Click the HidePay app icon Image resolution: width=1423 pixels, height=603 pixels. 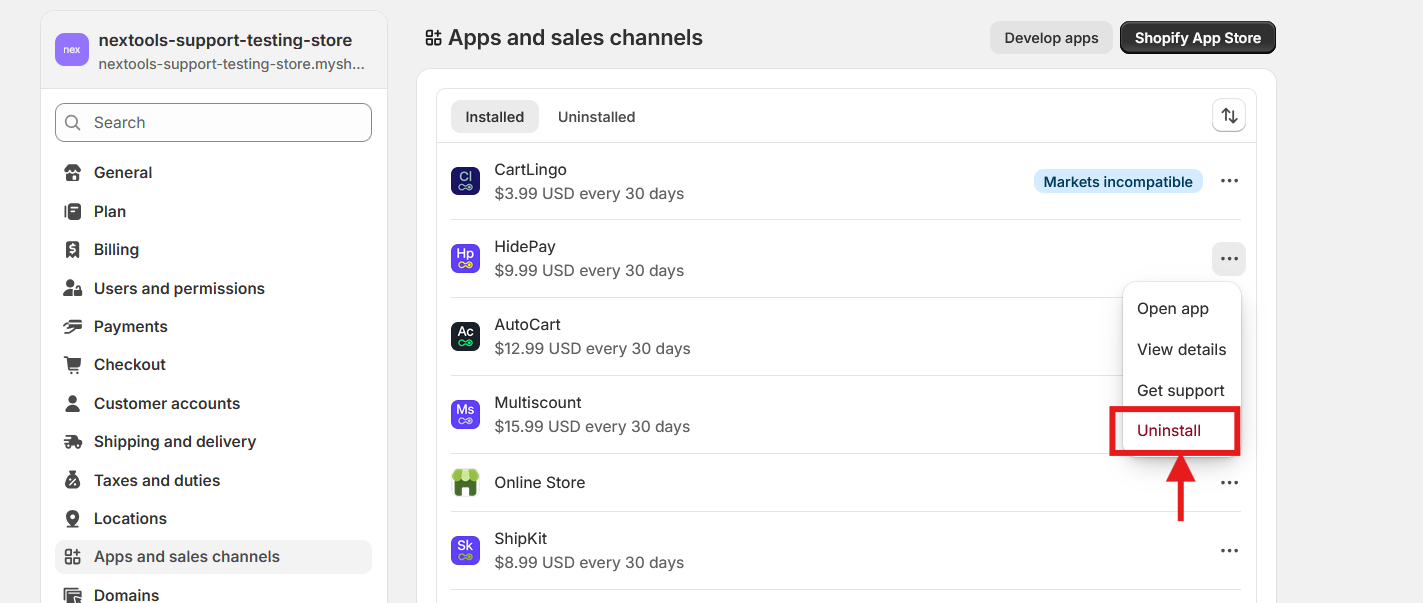tap(465, 259)
